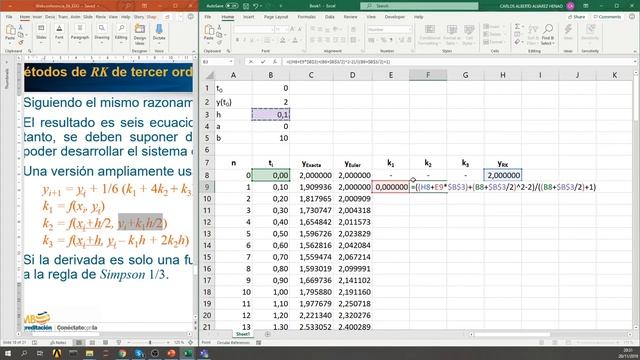Select the Sheet1 tab

click(243, 334)
